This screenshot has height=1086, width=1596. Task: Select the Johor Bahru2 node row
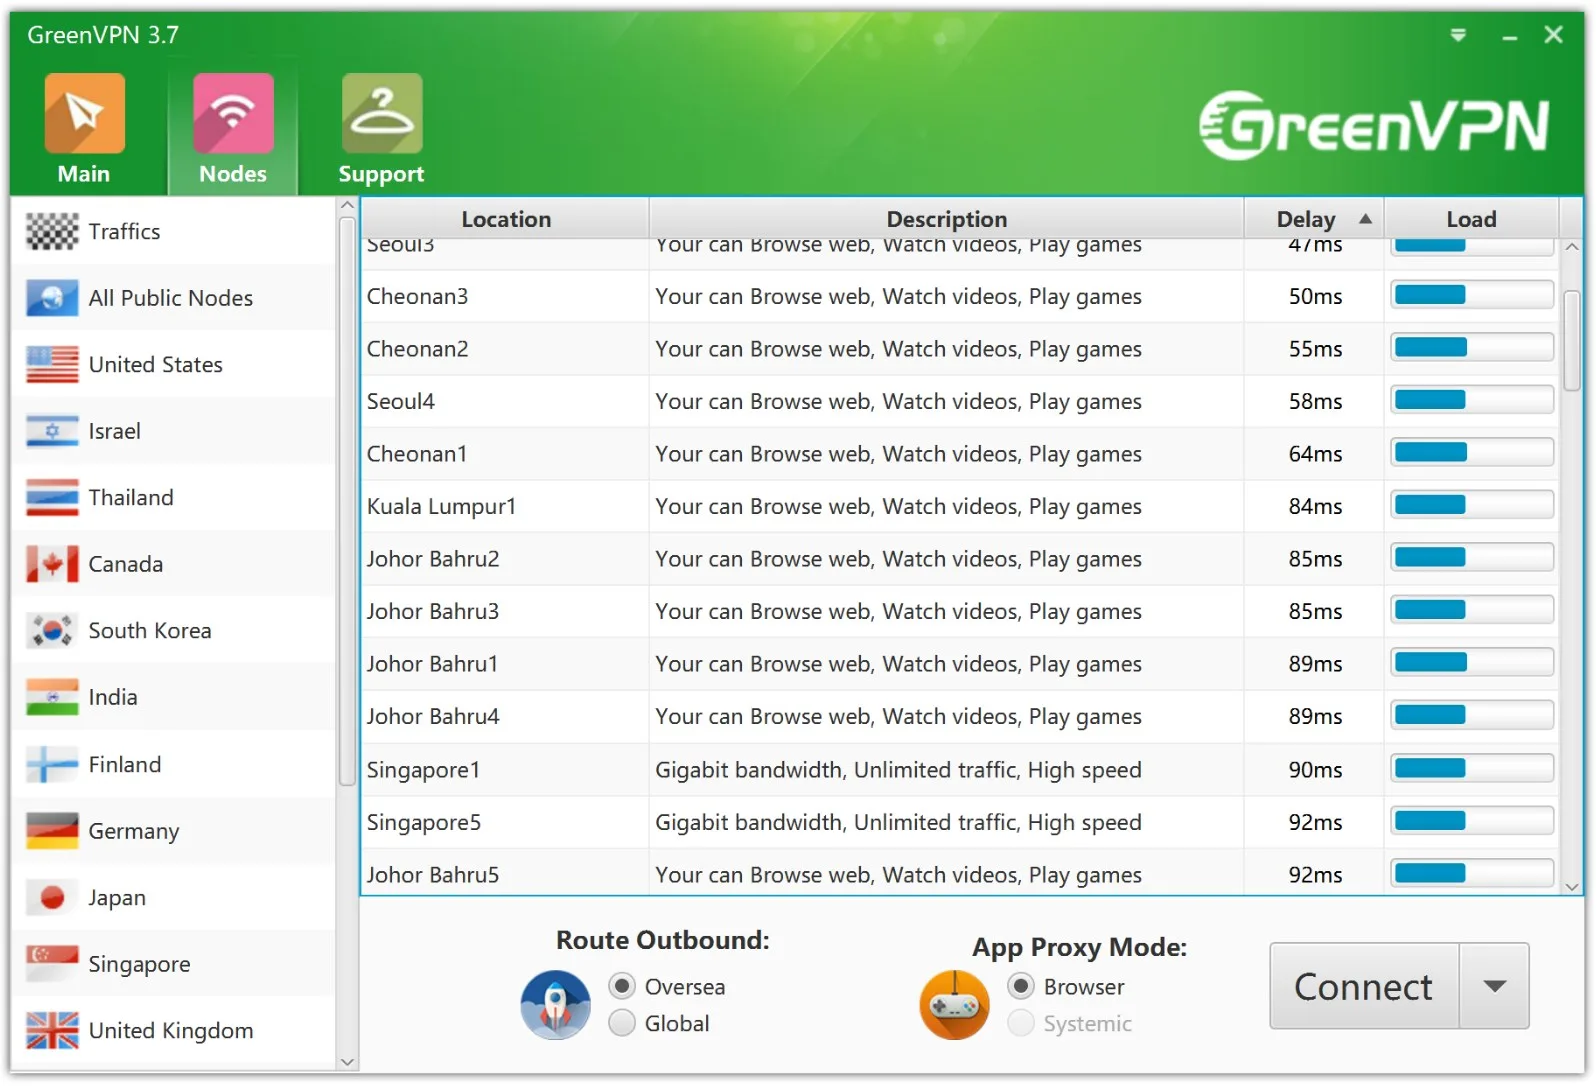tap(960, 559)
